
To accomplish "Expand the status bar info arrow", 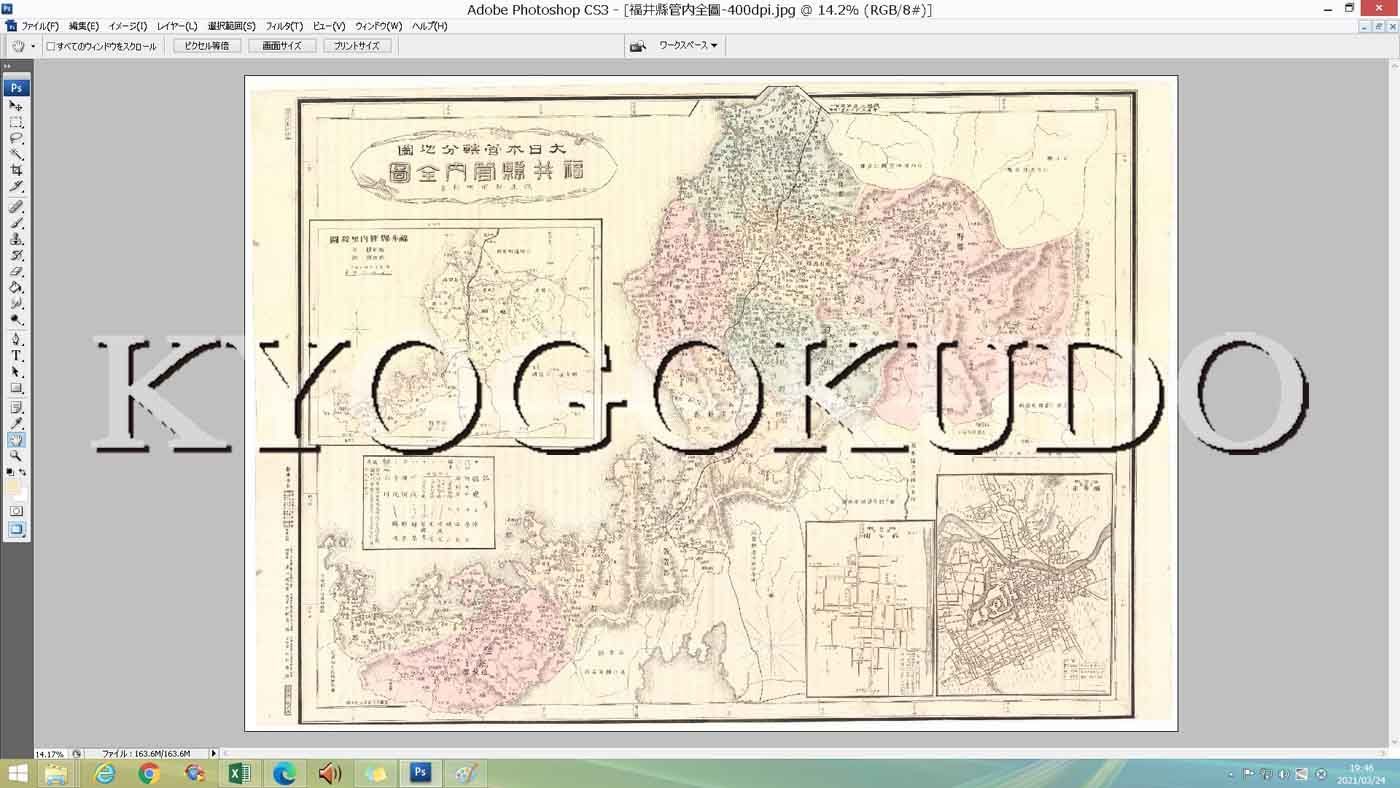I will pyautogui.click(x=213, y=753).
